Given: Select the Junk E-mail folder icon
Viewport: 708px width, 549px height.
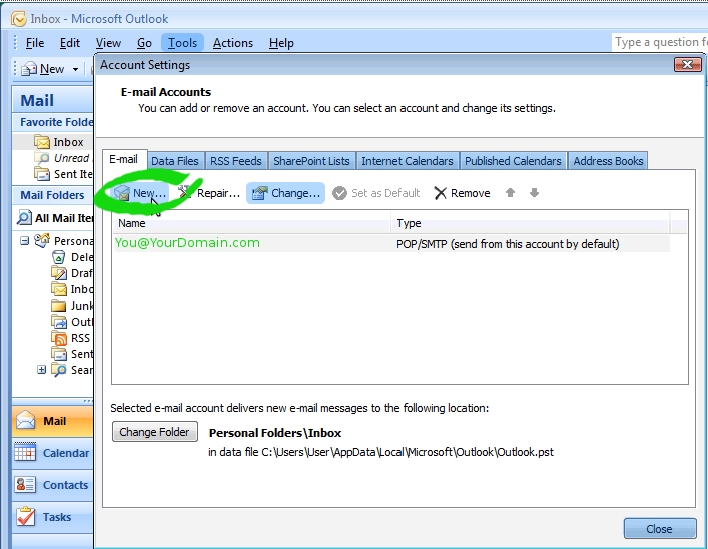Looking at the screenshot, I should [59, 306].
